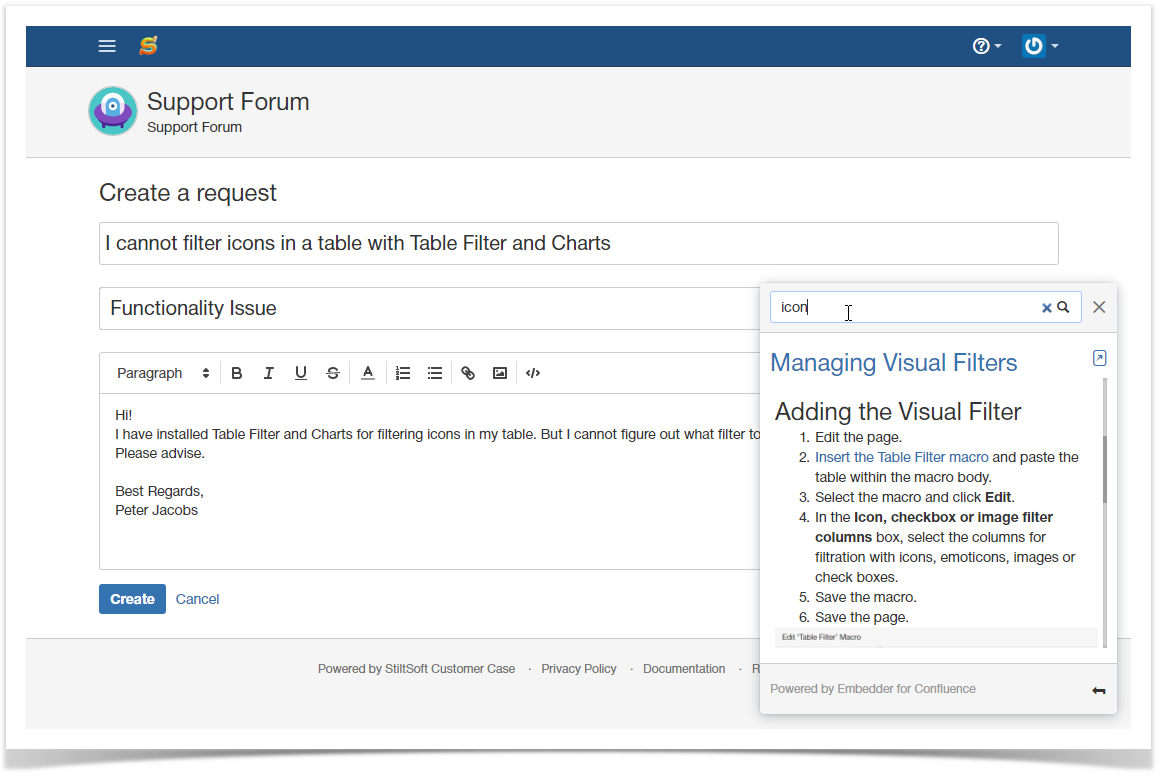Viewport: 1165px width, 778px height.
Task: Click the request summary input field
Action: point(578,244)
